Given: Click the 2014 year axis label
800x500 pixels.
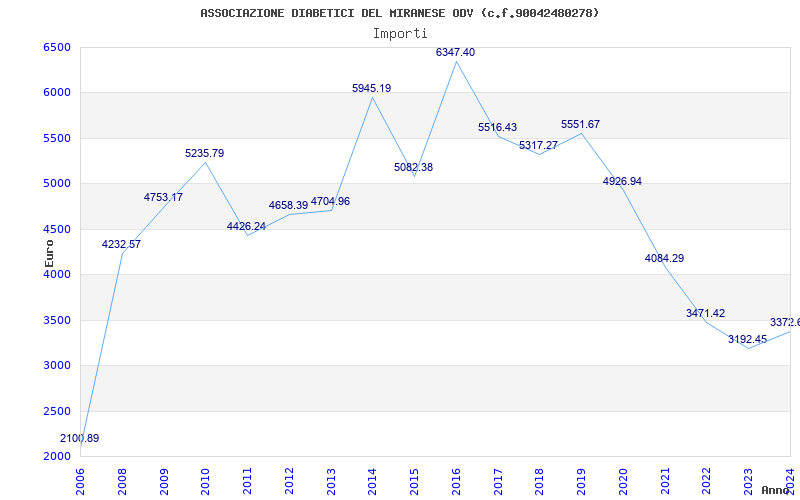Looking at the screenshot, I should (x=373, y=482).
